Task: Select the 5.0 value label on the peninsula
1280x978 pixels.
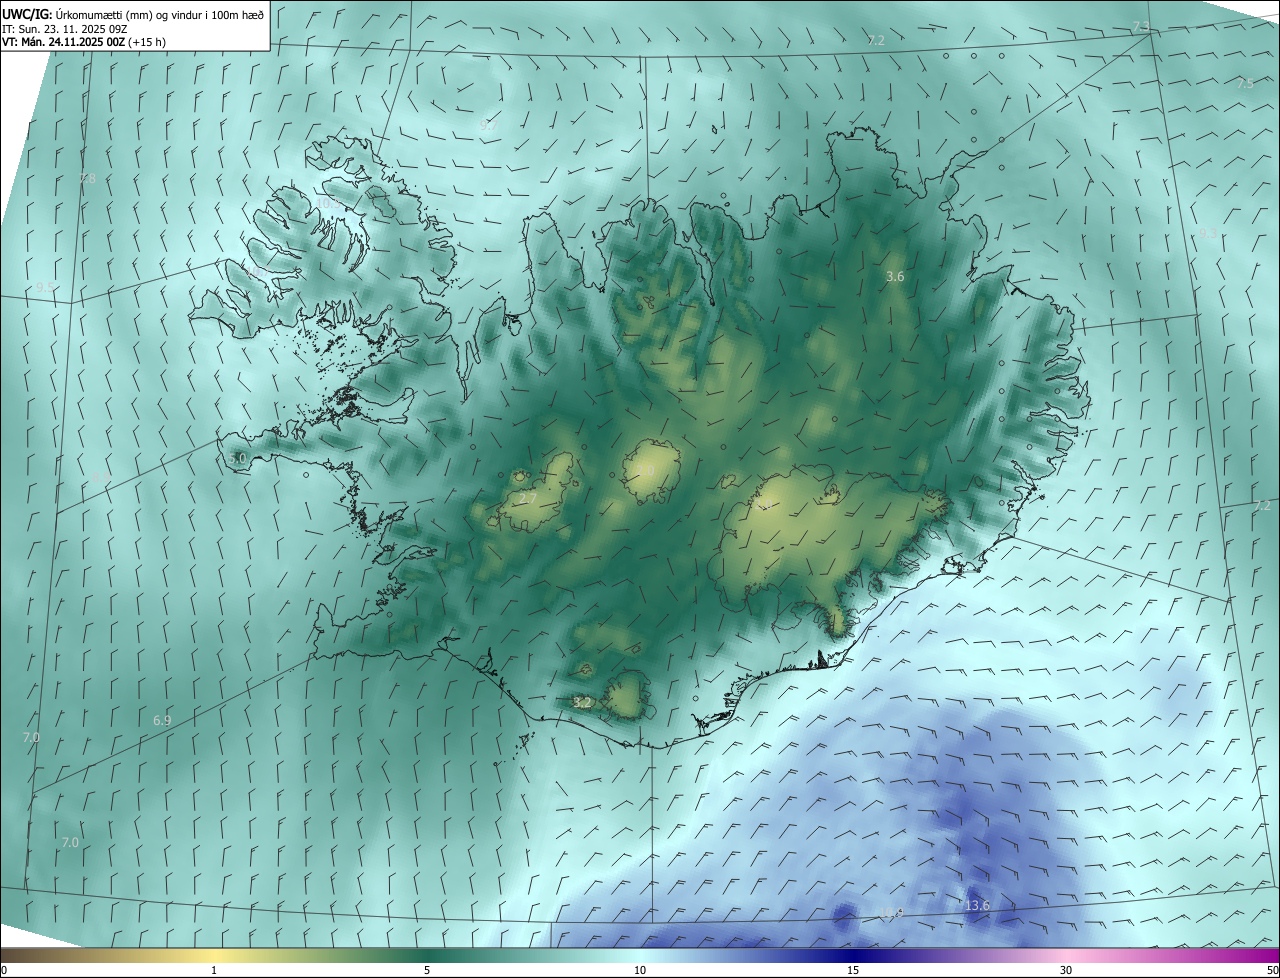Action: click(x=237, y=458)
